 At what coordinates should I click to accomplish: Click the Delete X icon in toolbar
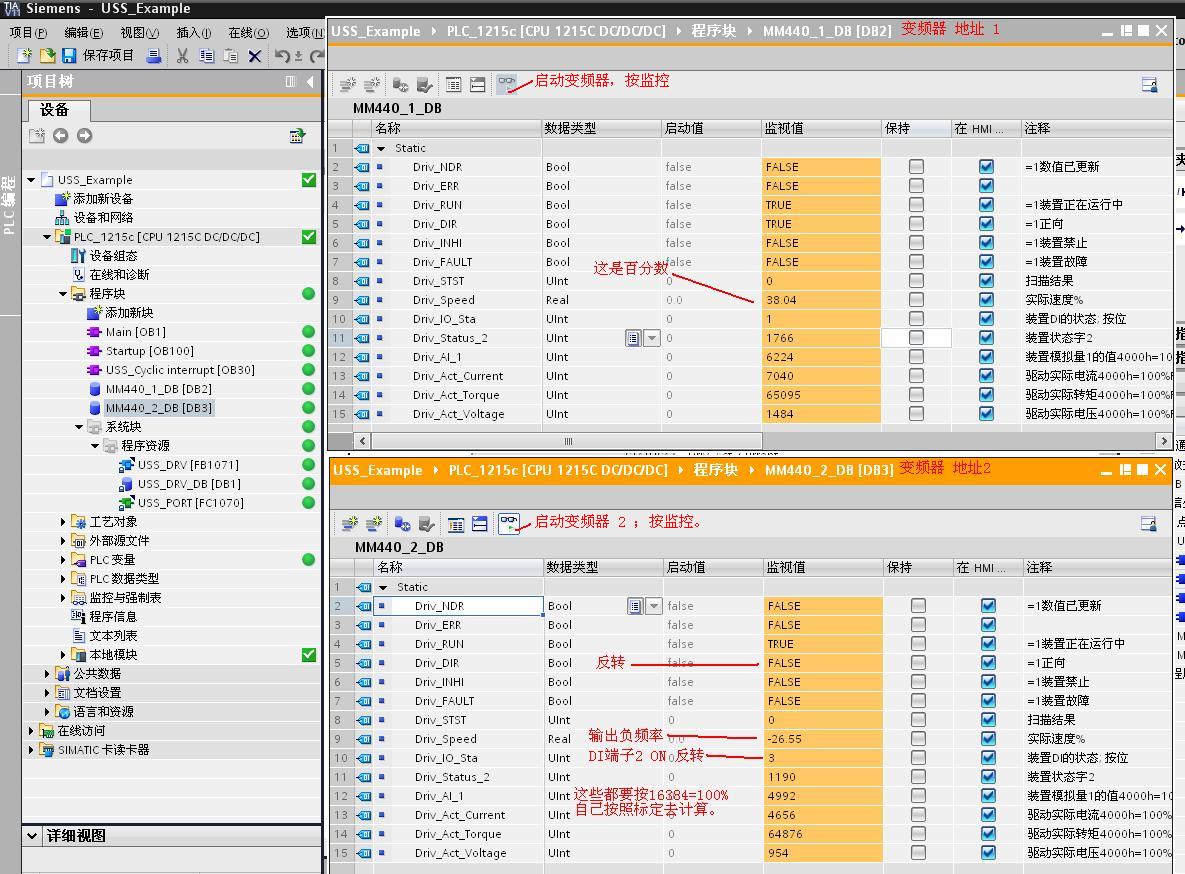pyautogui.click(x=255, y=55)
